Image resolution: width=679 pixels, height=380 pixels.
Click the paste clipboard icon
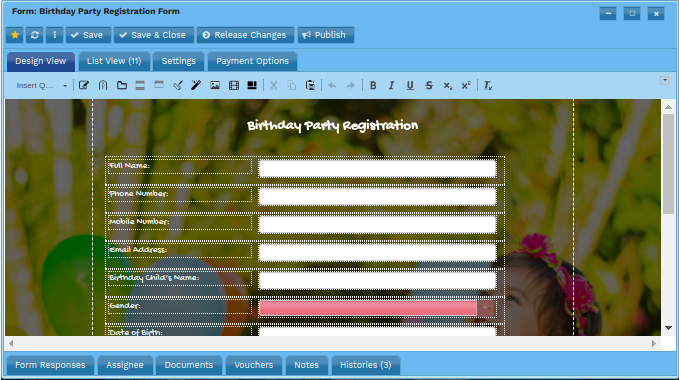point(310,86)
